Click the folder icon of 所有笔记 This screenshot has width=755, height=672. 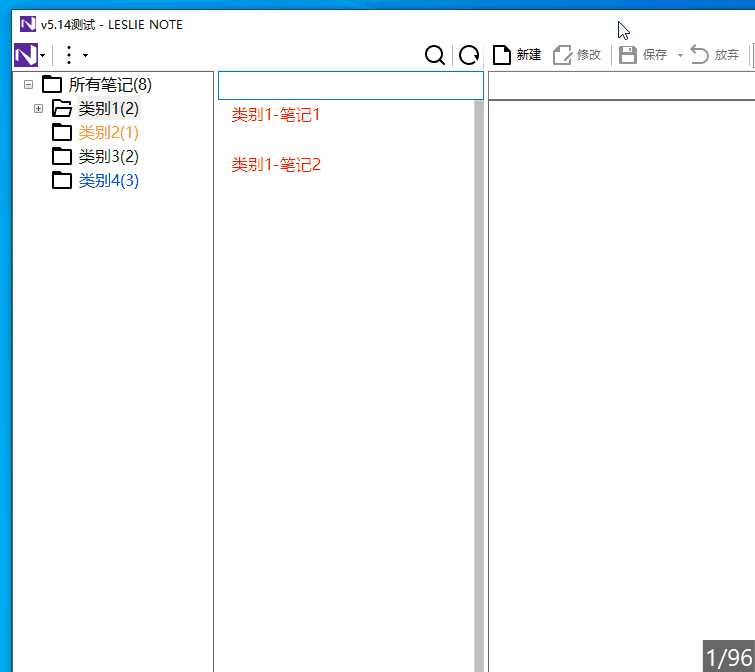point(52,84)
